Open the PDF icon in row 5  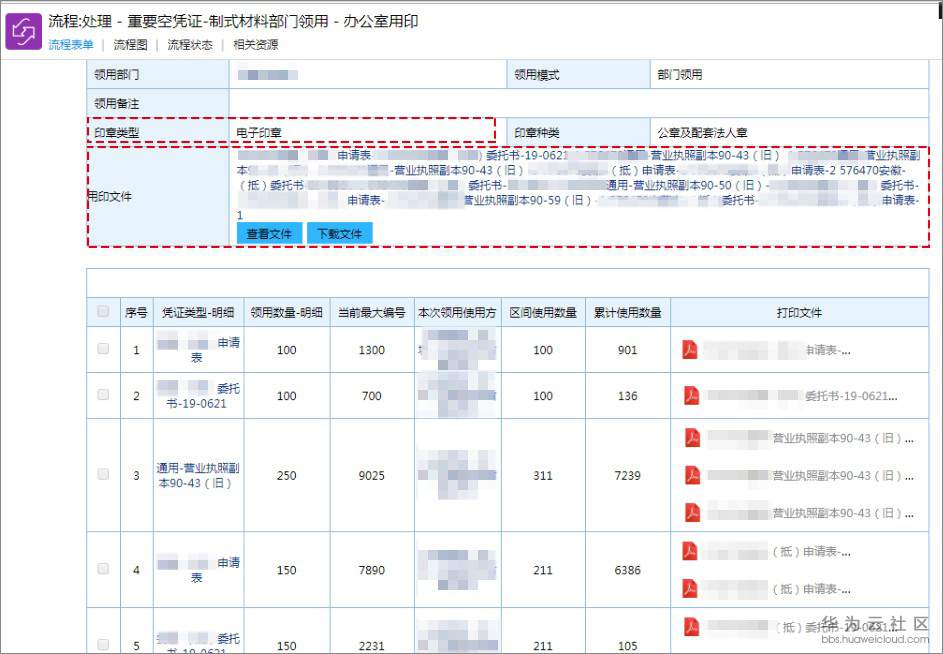(x=692, y=626)
